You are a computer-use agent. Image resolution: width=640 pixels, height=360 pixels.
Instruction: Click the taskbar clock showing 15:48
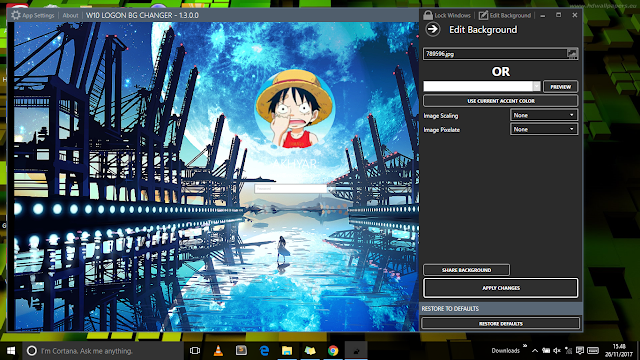tap(618, 351)
